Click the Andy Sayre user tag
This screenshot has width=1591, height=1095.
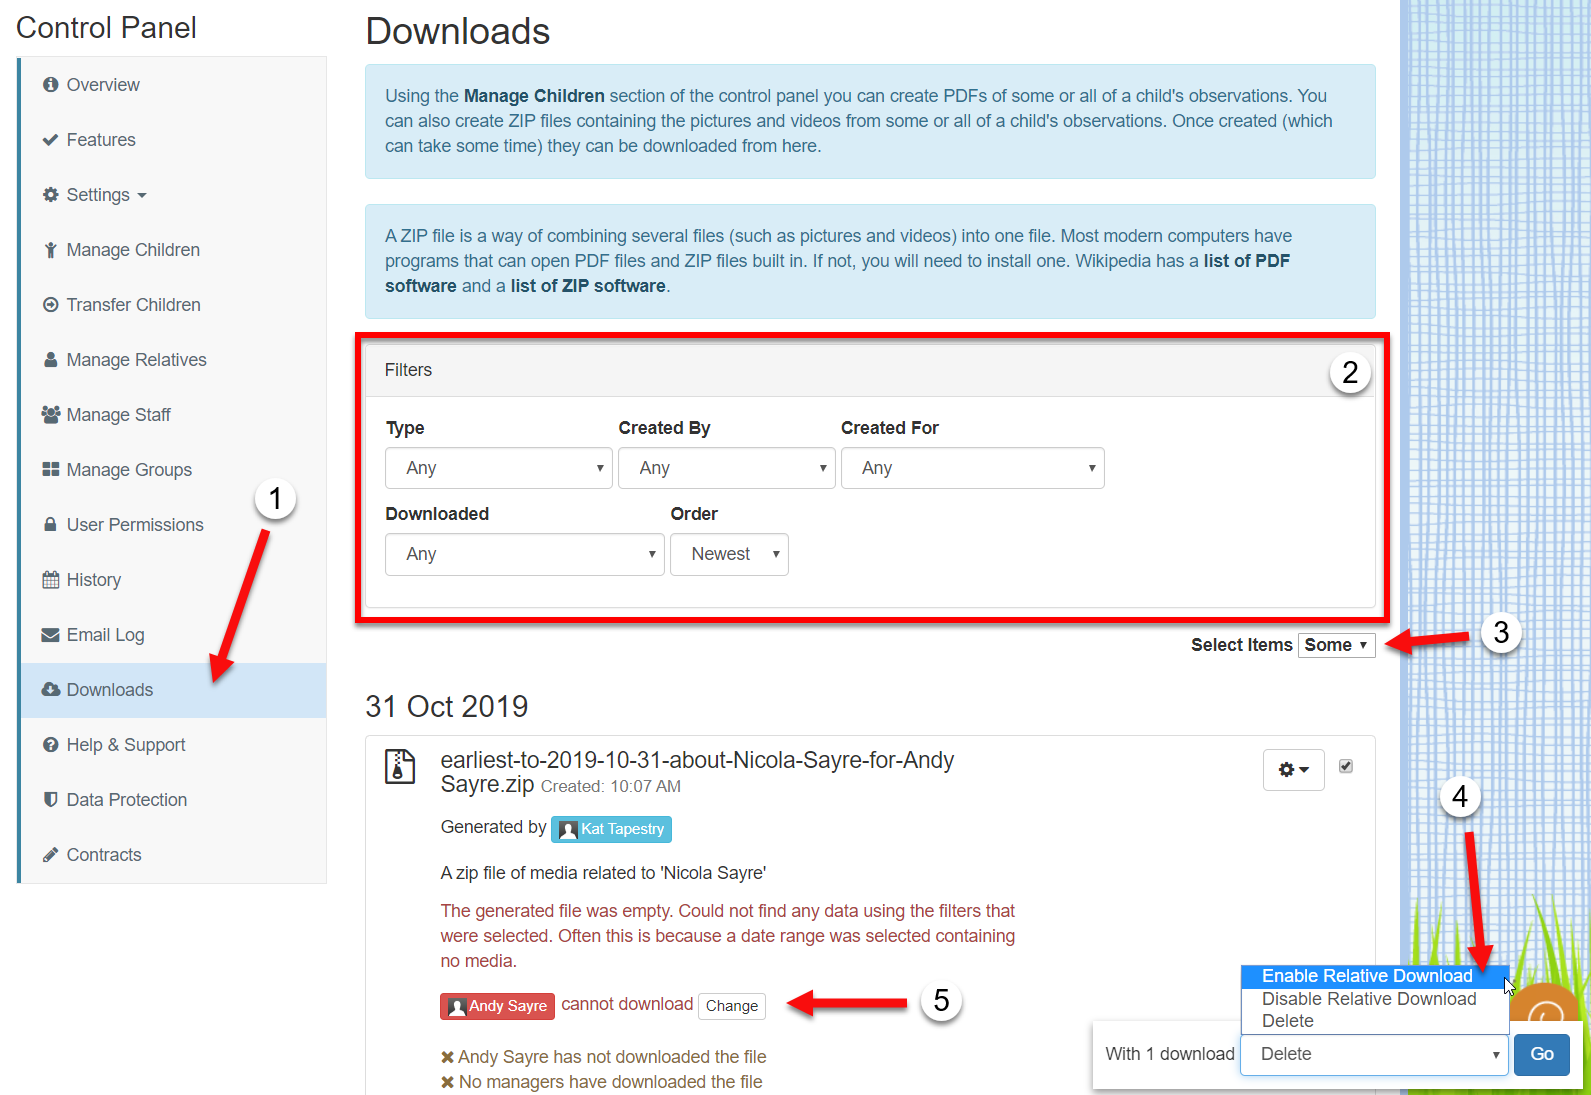[x=497, y=1006]
